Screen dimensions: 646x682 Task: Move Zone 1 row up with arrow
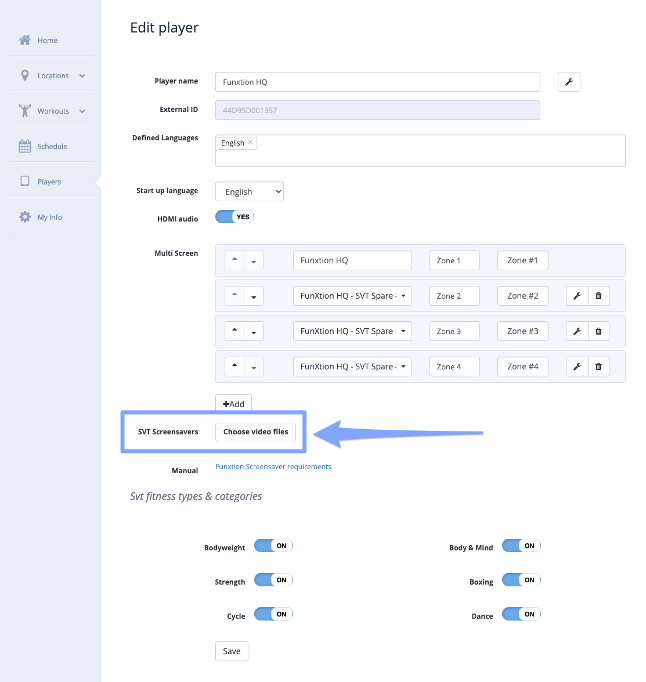(x=234, y=260)
